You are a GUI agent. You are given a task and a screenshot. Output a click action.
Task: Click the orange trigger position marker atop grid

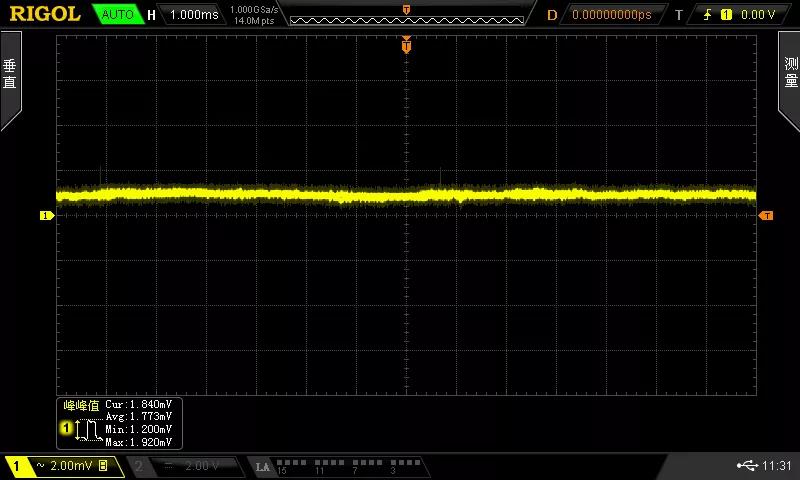(x=406, y=45)
